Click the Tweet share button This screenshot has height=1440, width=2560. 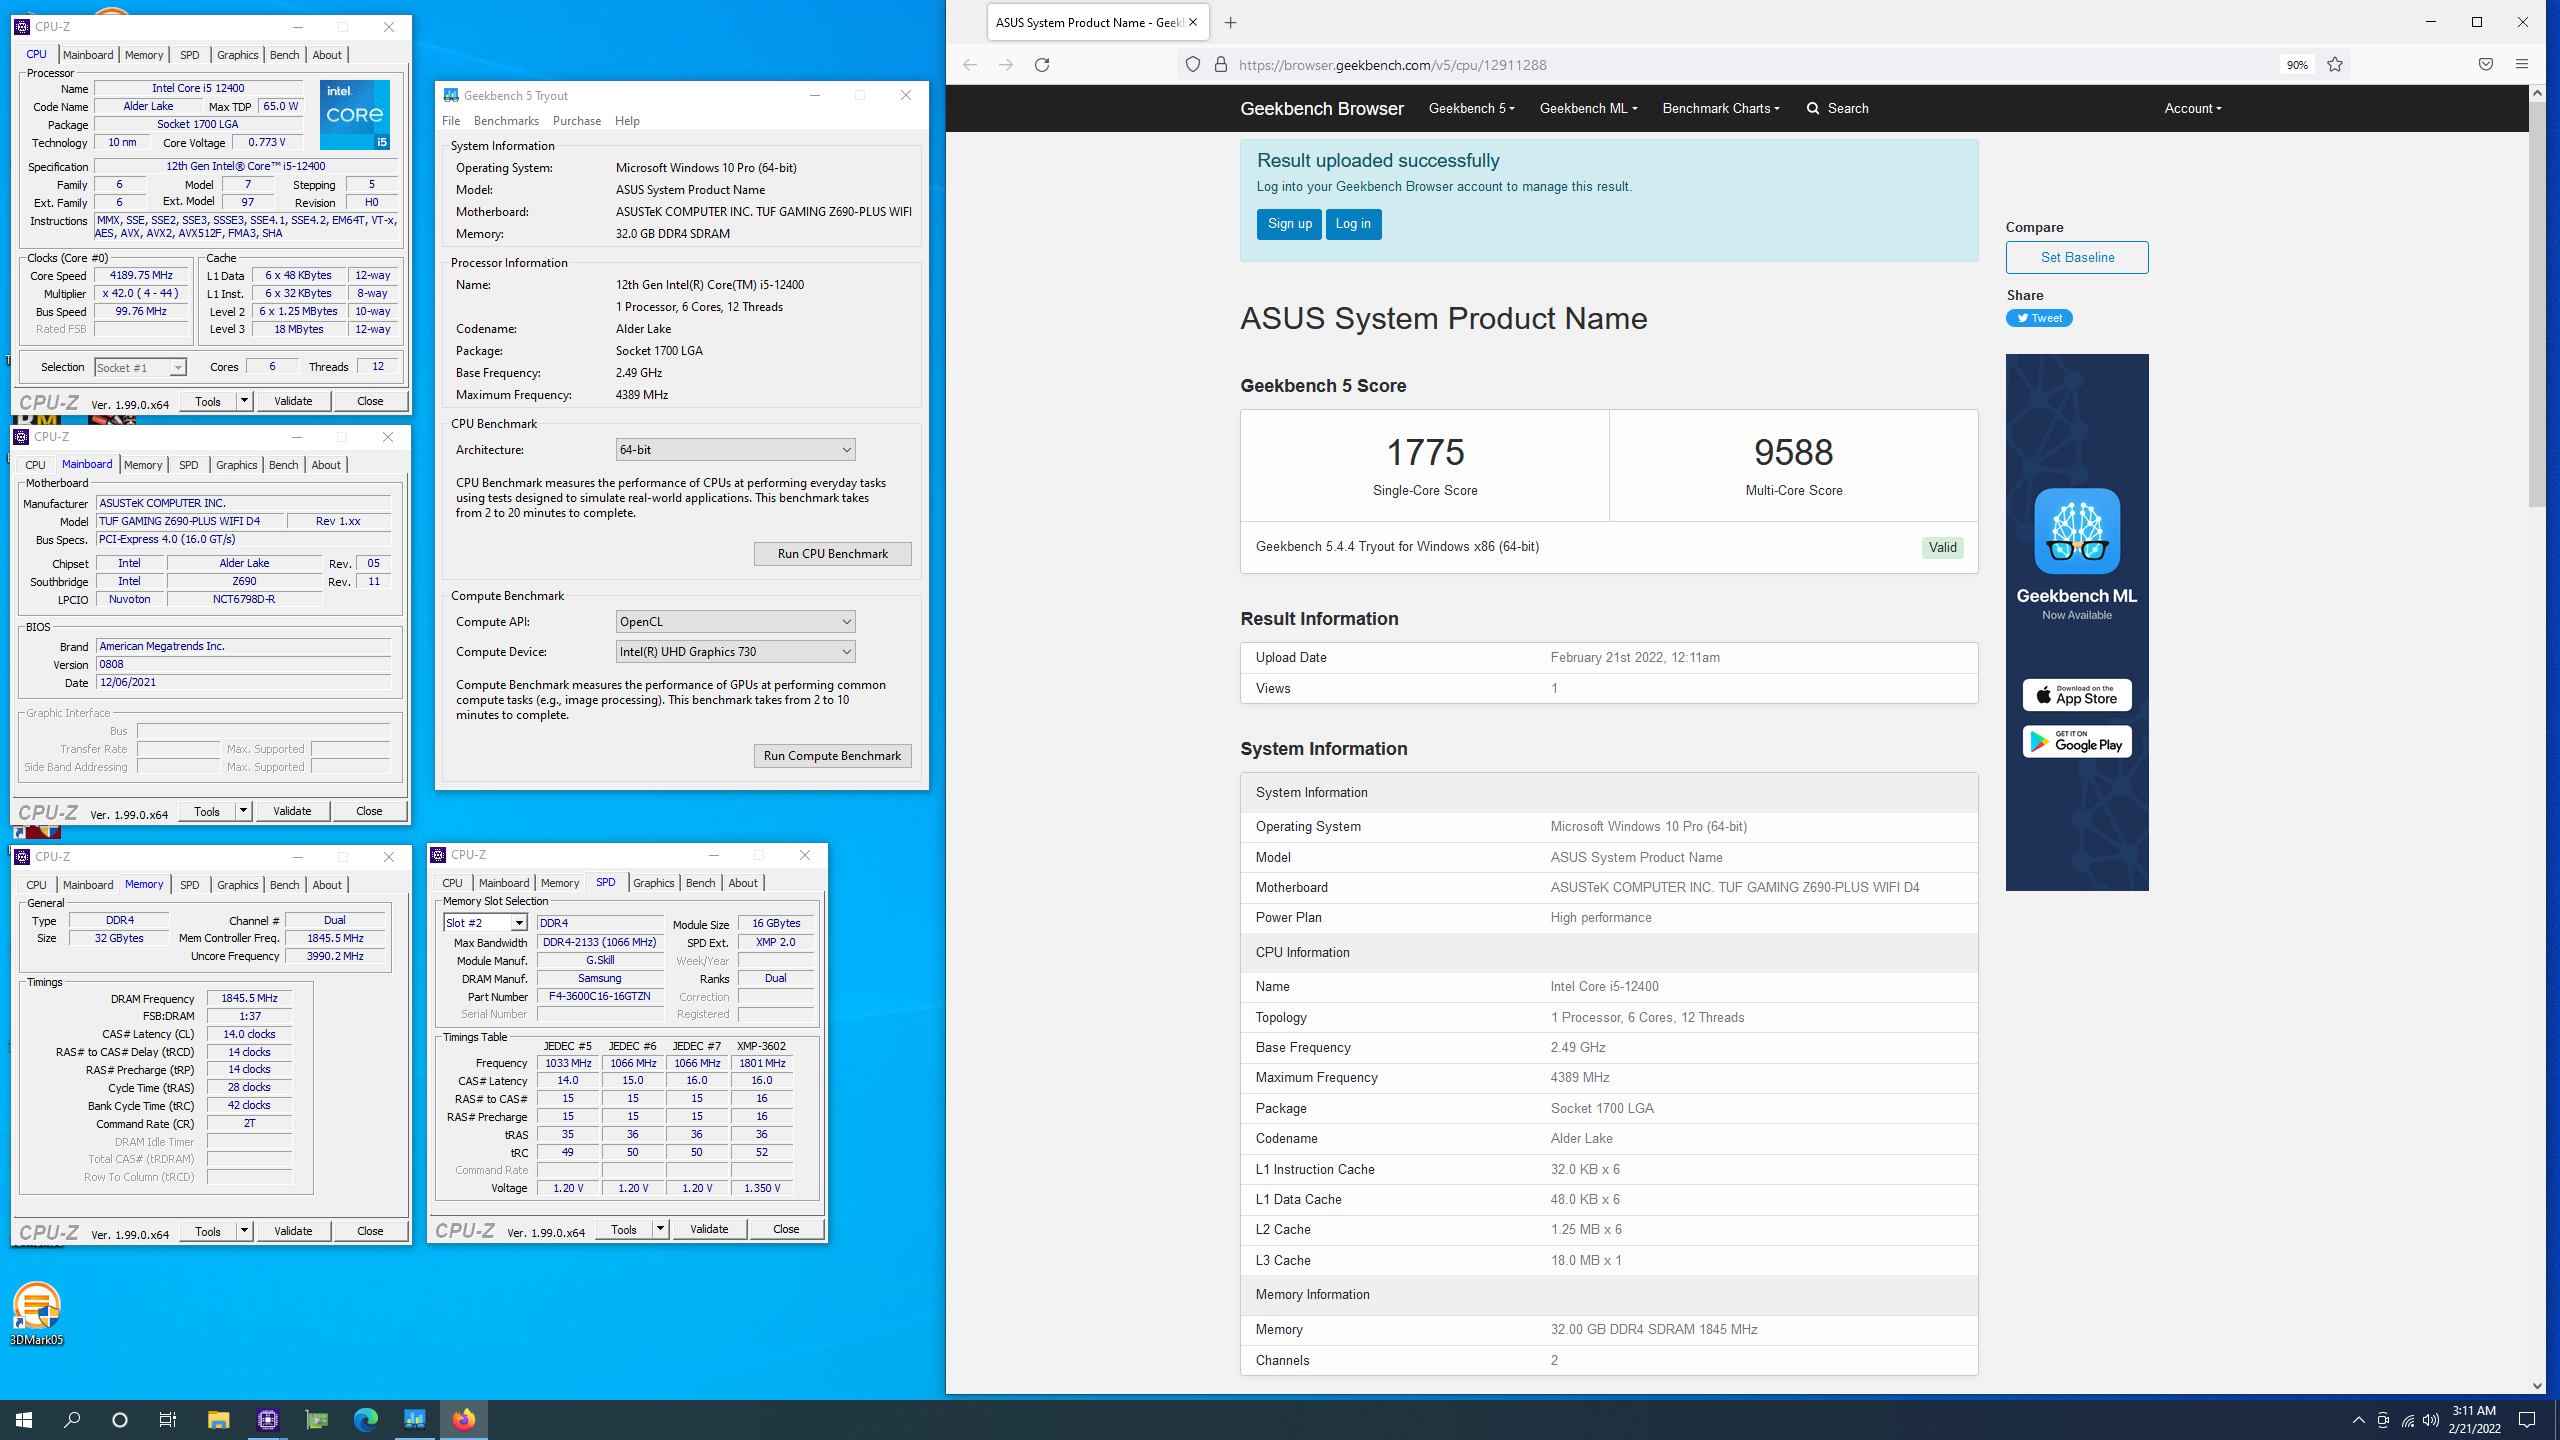pyautogui.click(x=2039, y=318)
